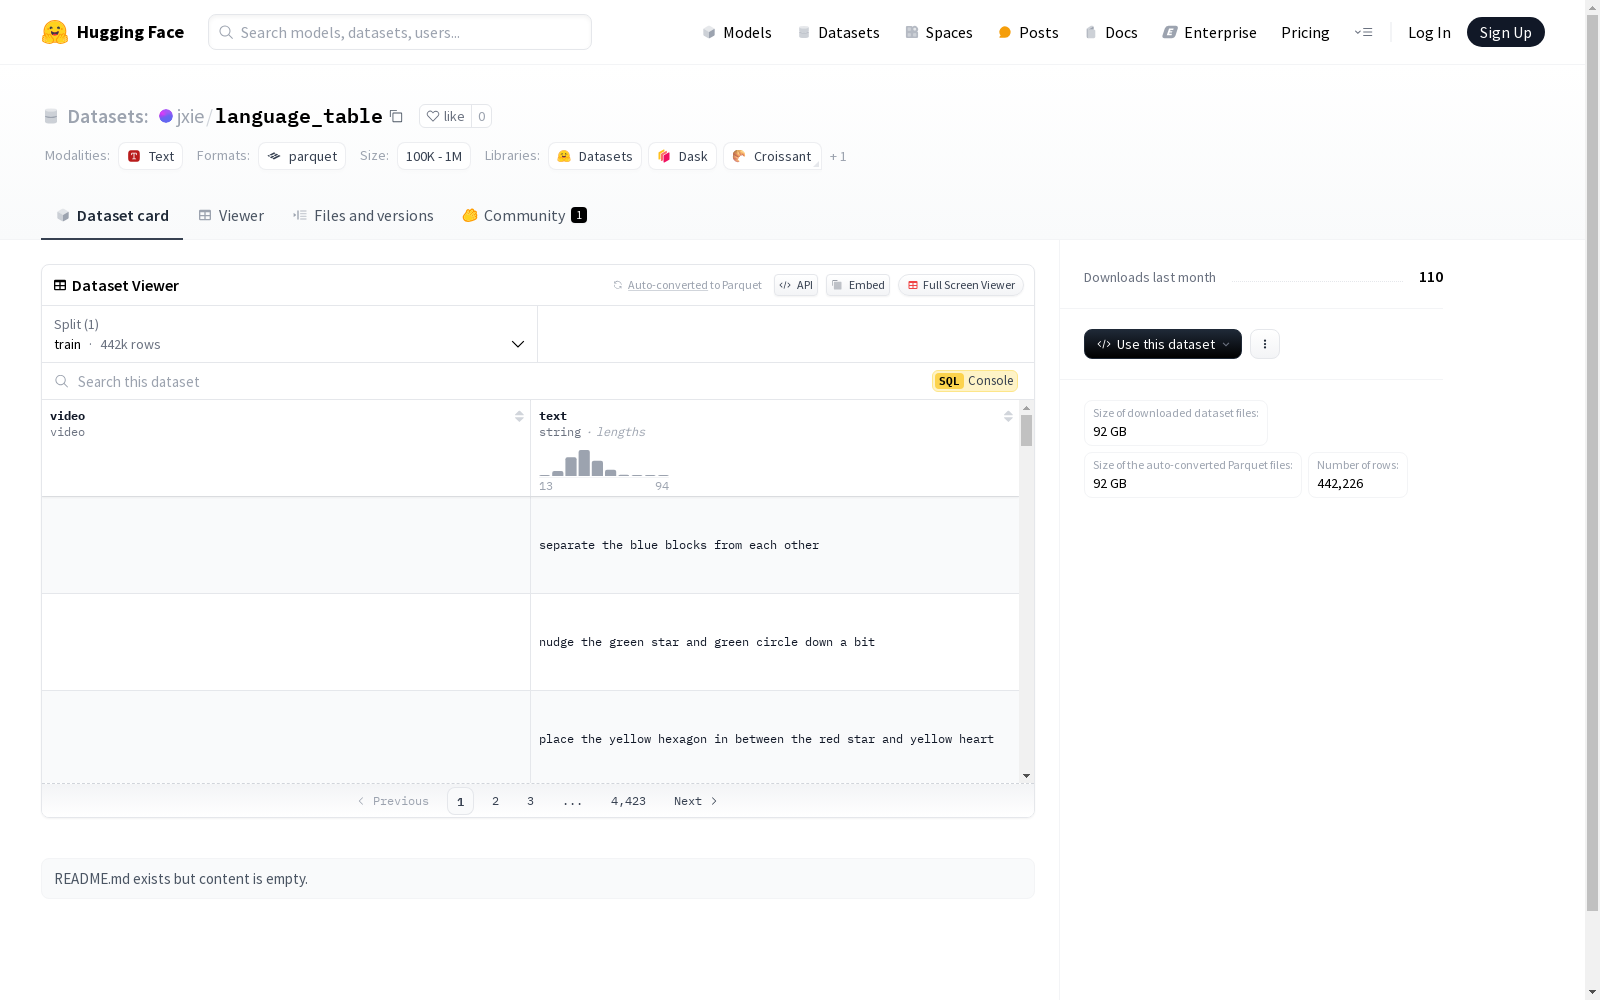Select row 'nudge the green star and green circle'
This screenshot has width=1600, height=1000.
point(530,642)
